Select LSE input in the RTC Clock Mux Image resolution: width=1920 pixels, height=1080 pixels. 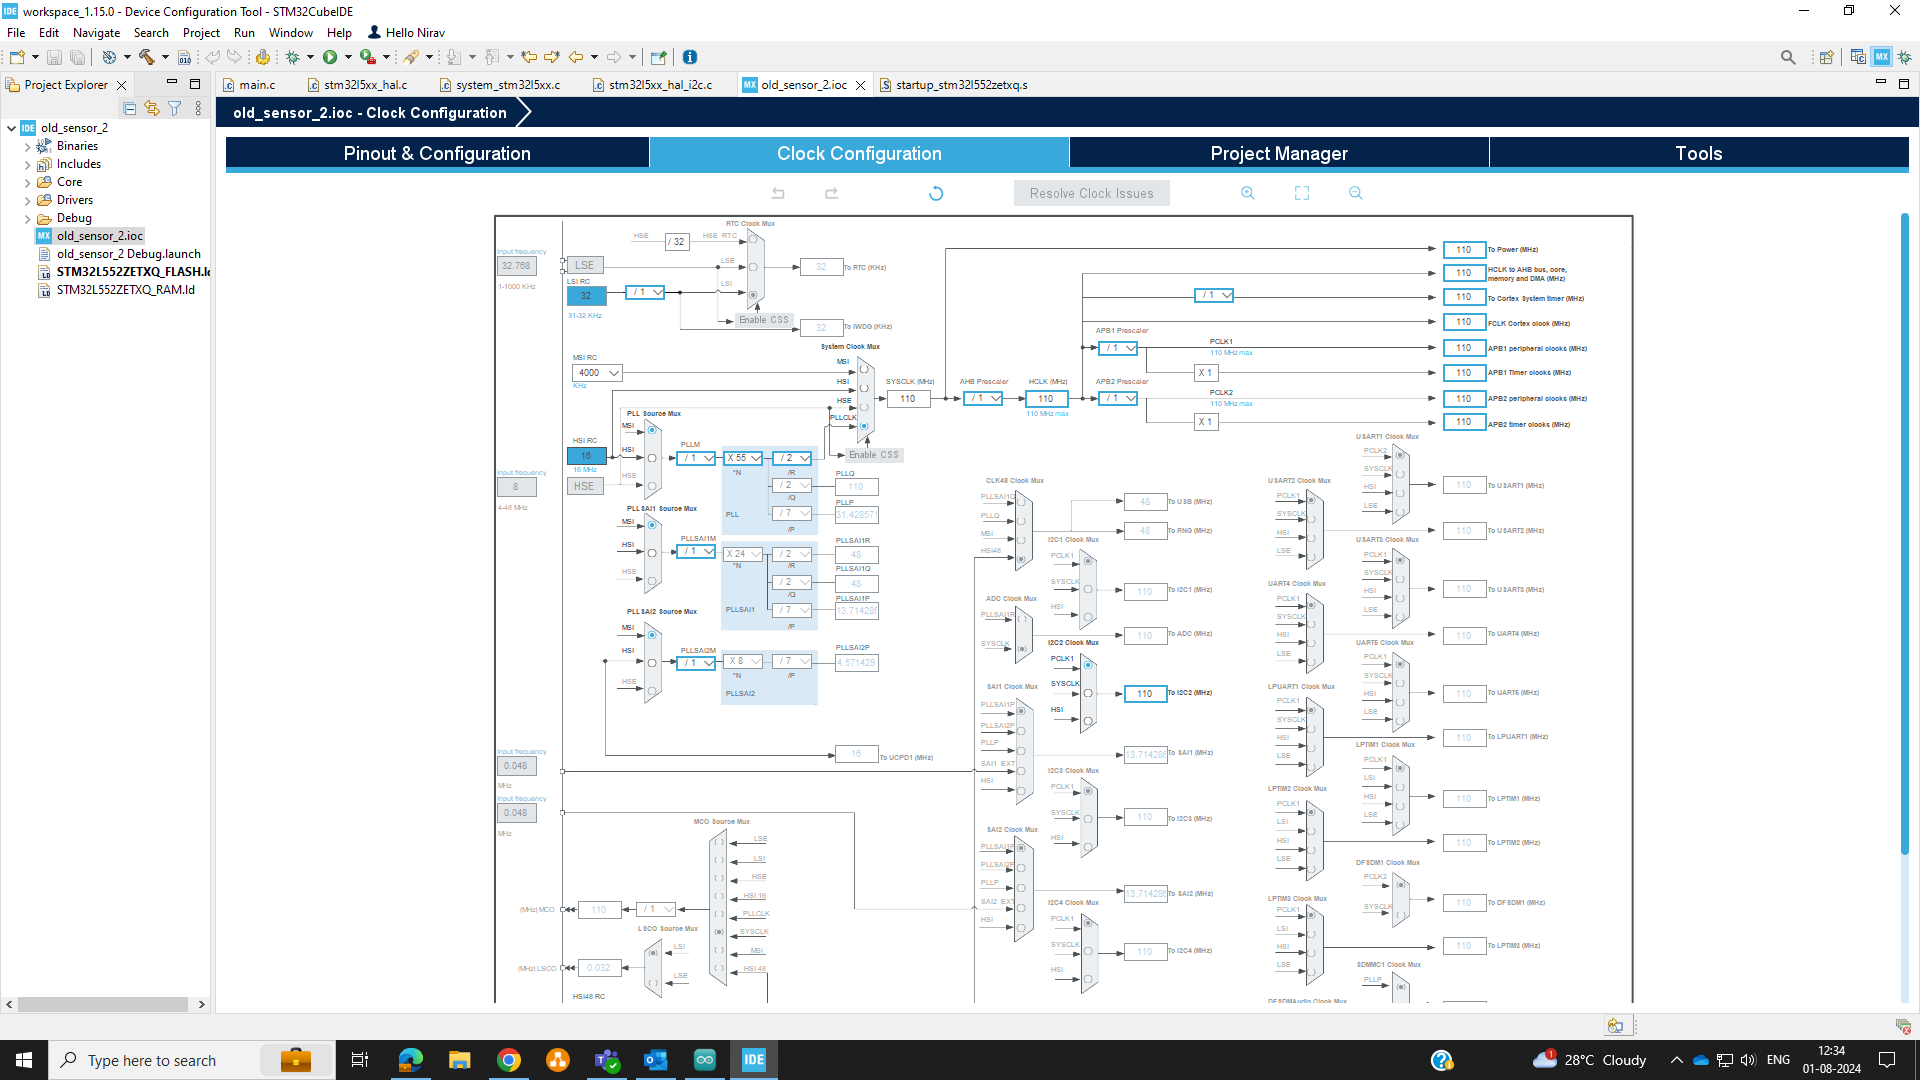click(752, 266)
